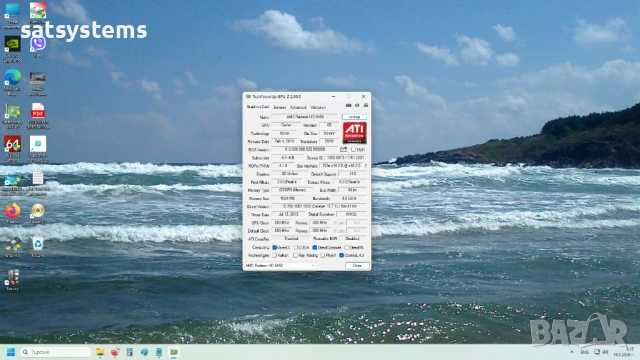Open the TechPowerUp GPU-Z desktop shortcut

[13, 111]
